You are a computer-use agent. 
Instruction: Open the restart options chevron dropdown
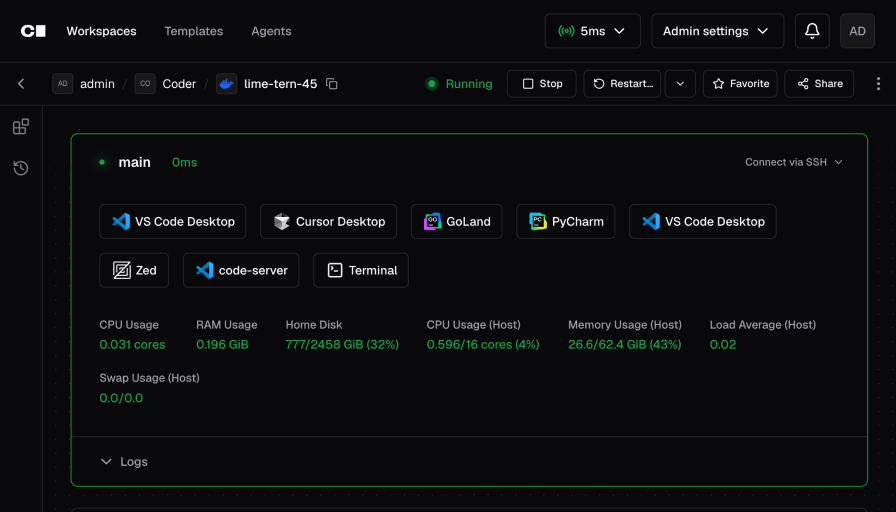[x=680, y=83]
